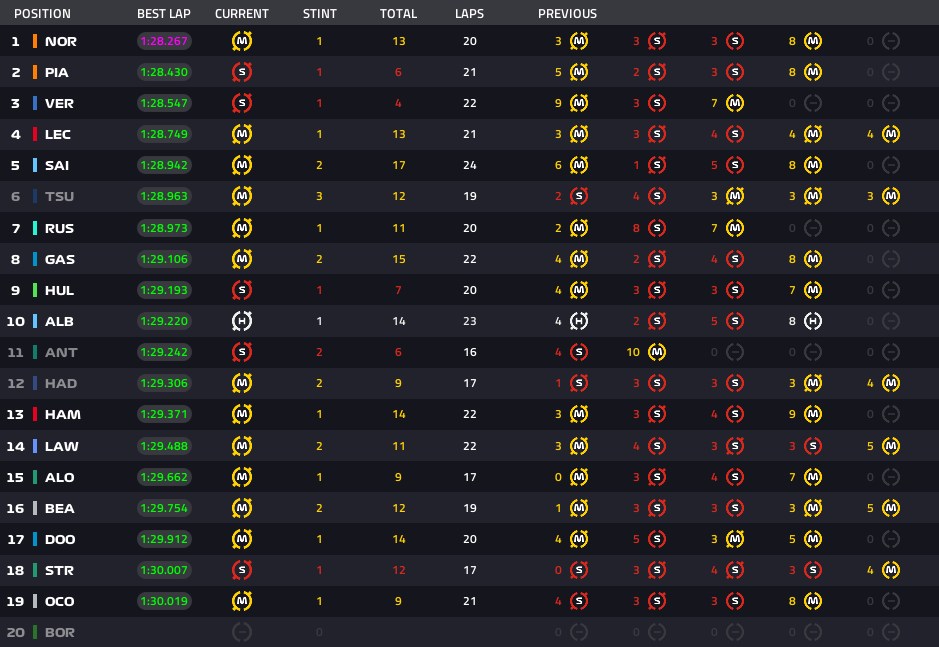Viewport: 939px width, 647px height.
Task: Click SAI's lap count 24
Action: tap(470, 165)
